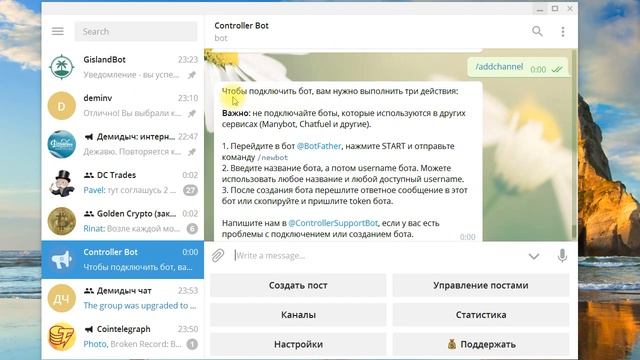Screen dimensions: 640x360
Task: Select the Controller Bot chat row
Action: click(x=122, y=260)
